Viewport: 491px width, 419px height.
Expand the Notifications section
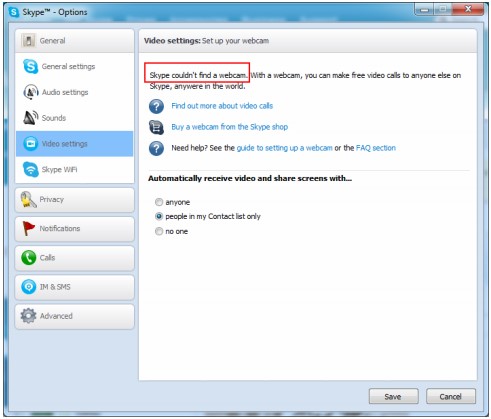pyautogui.click(x=75, y=229)
